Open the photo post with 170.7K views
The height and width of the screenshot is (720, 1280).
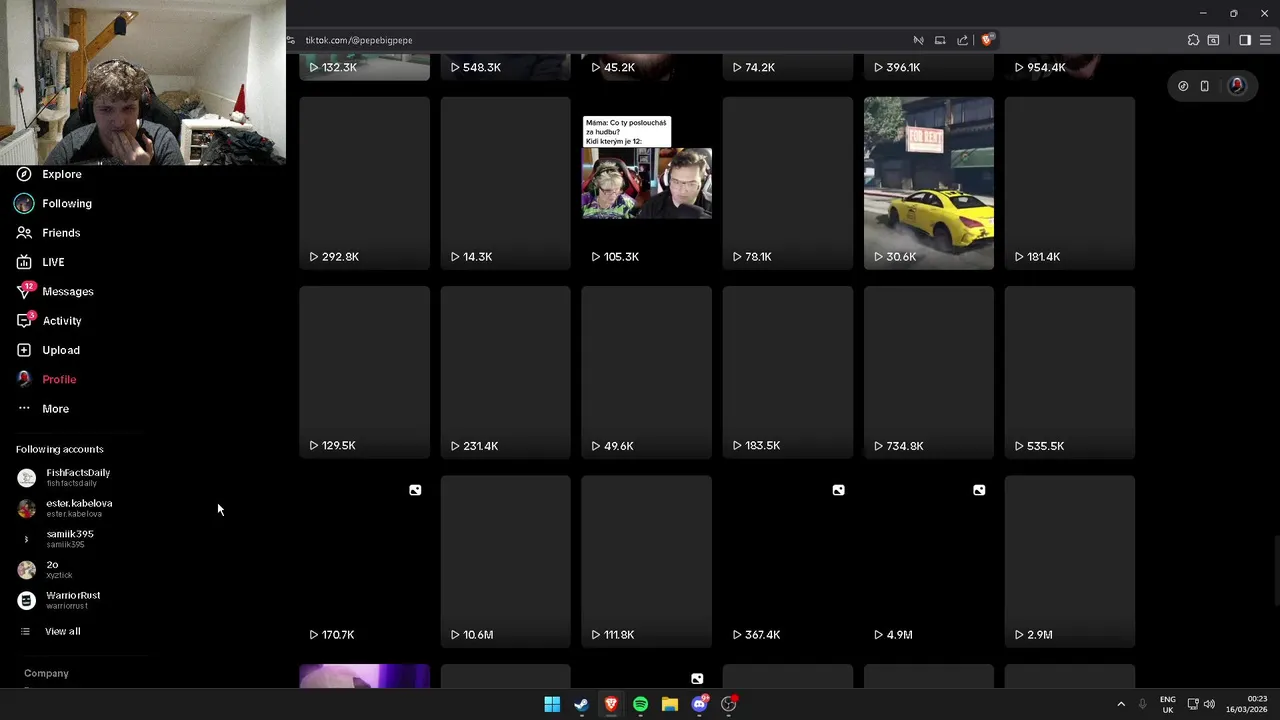click(x=364, y=561)
